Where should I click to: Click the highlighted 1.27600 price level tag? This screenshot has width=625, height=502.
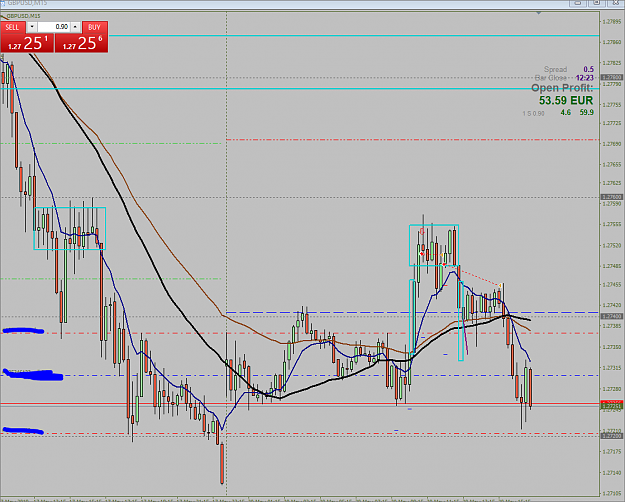point(611,197)
